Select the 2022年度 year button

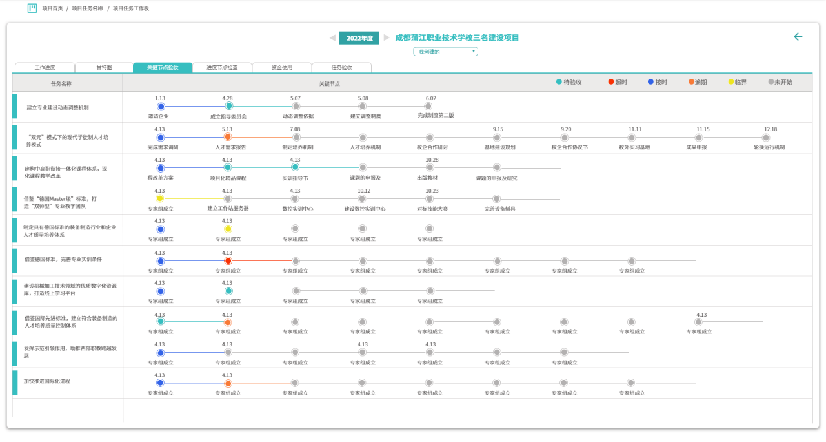tap(358, 38)
